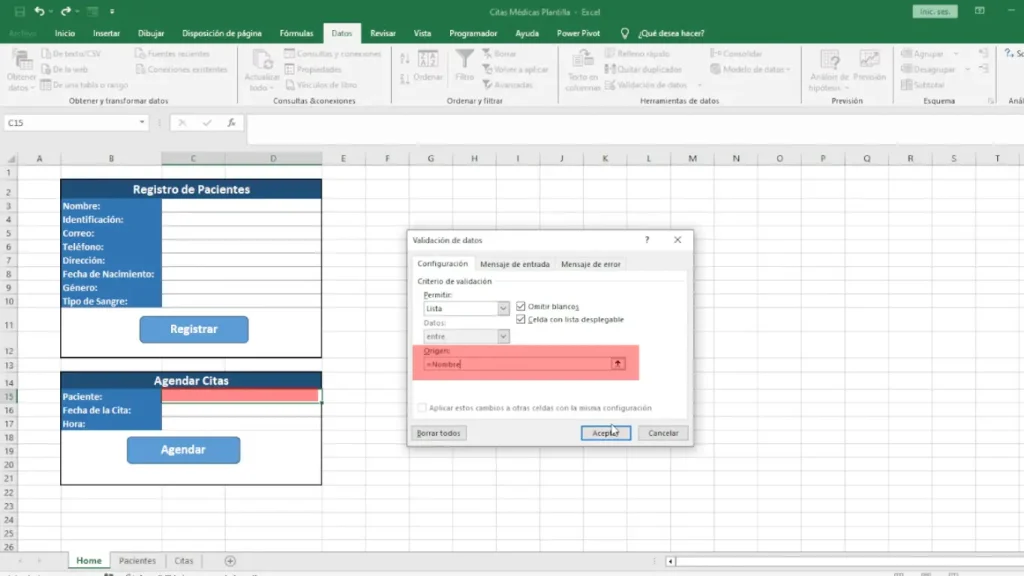Switch to the Pacientes sheet tab
The image size is (1024, 576).
click(x=137, y=561)
